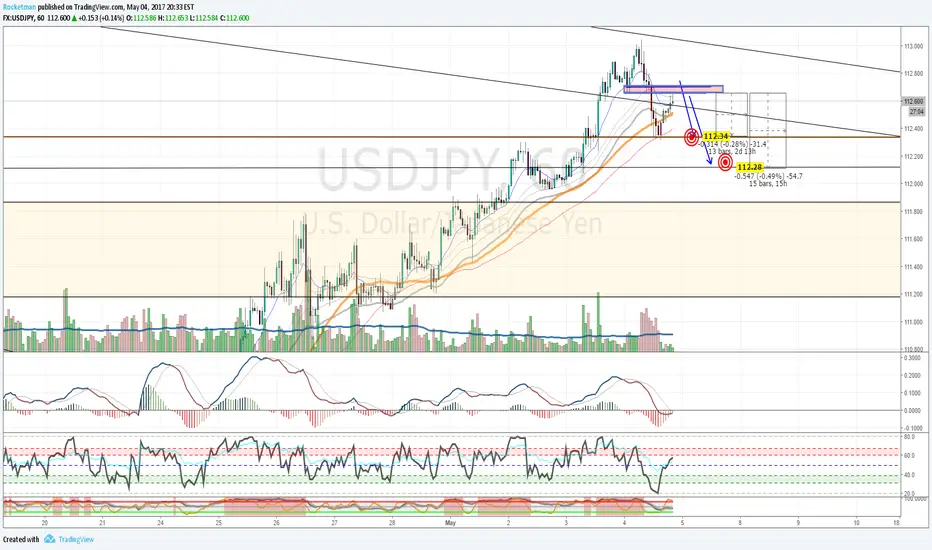
Task: Click the red target icon beside 112.34
Action: tap(692, 137)
